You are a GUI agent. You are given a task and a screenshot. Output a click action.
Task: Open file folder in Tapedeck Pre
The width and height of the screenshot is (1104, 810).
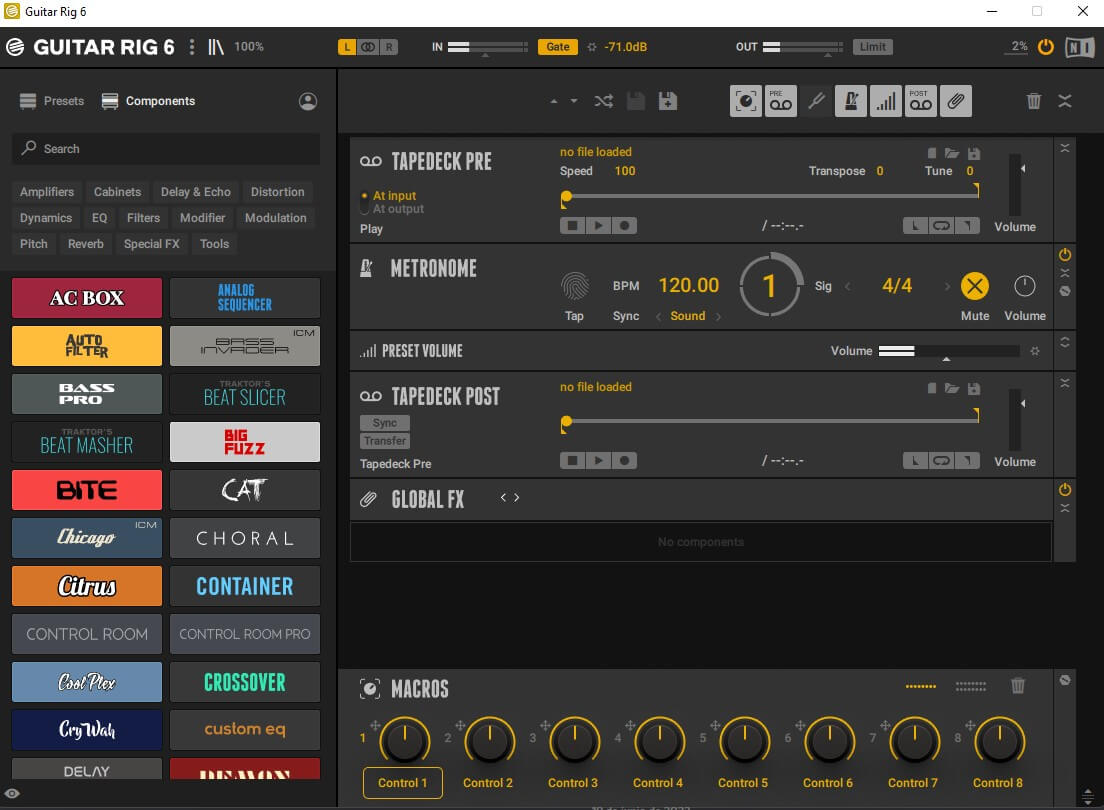[x=952, y=153]
